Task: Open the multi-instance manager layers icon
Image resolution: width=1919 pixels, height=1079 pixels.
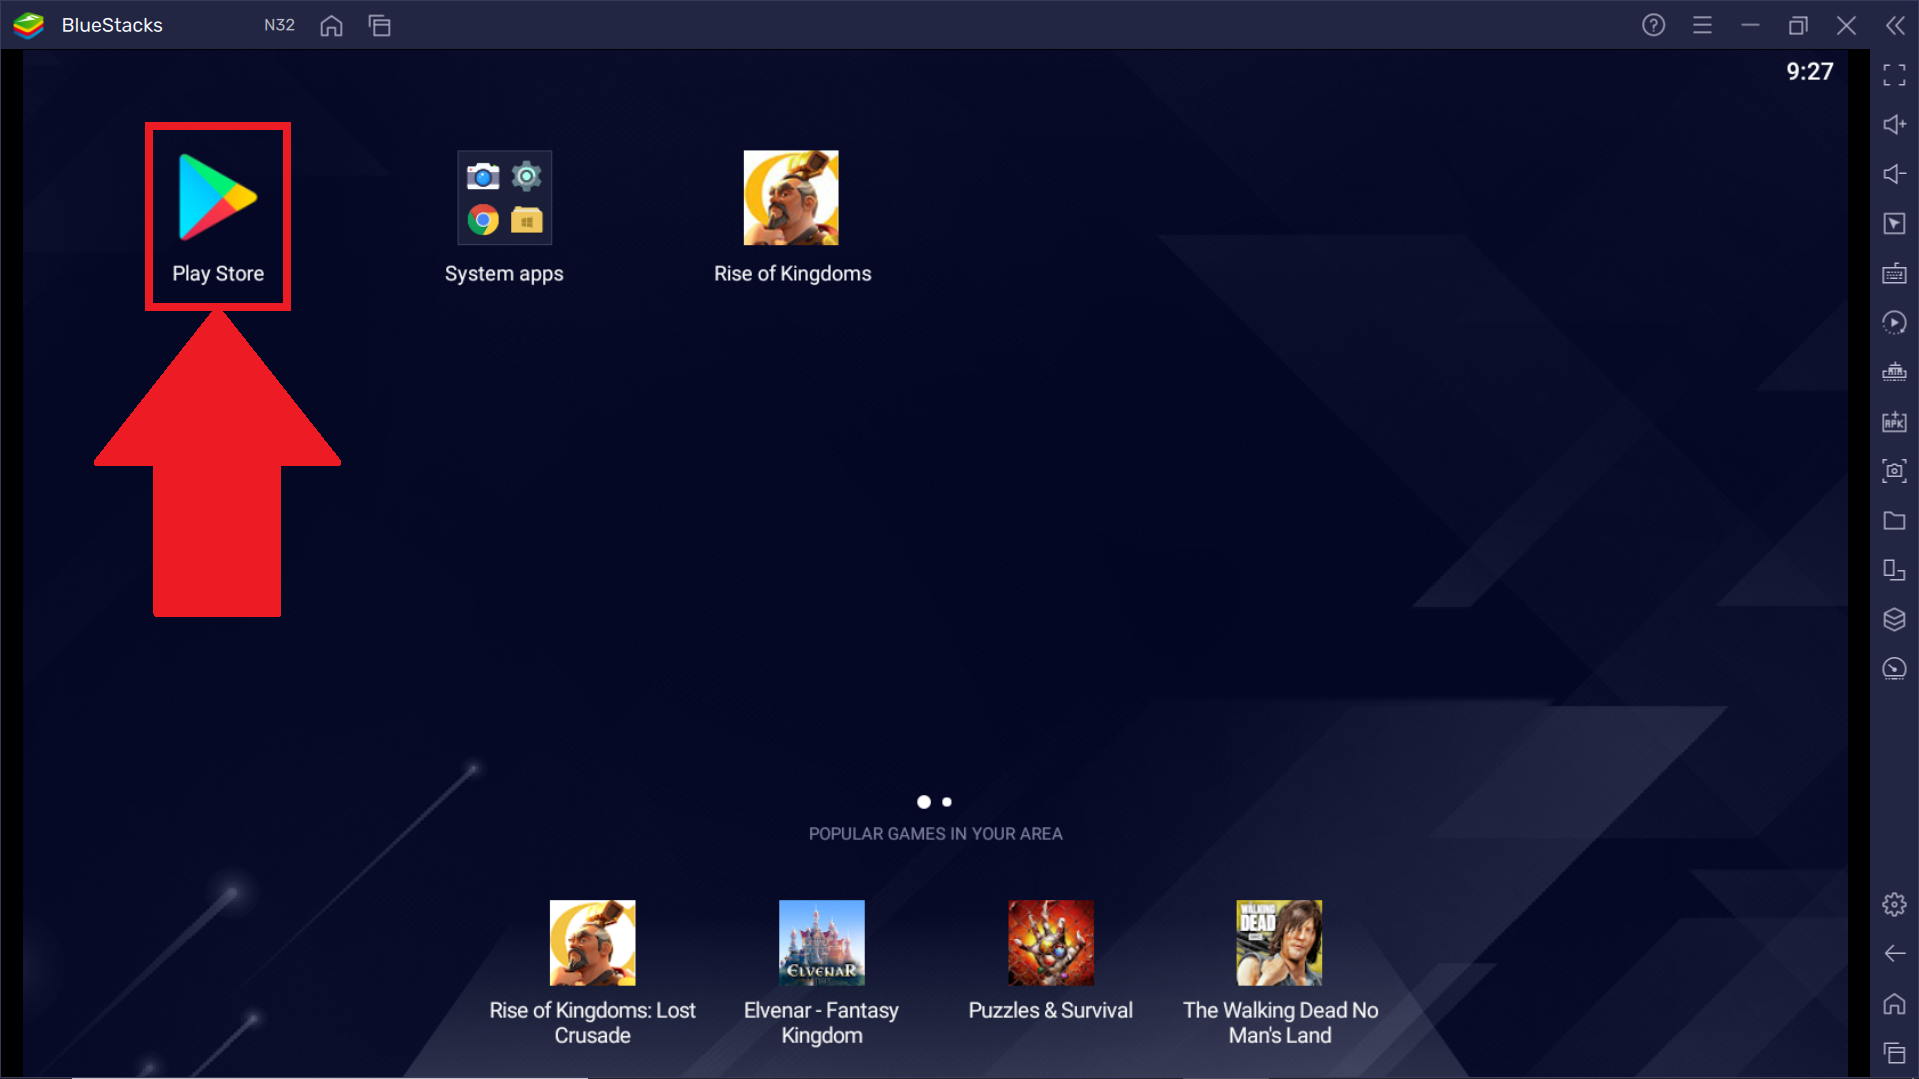Action: (x=1894, y=619)
